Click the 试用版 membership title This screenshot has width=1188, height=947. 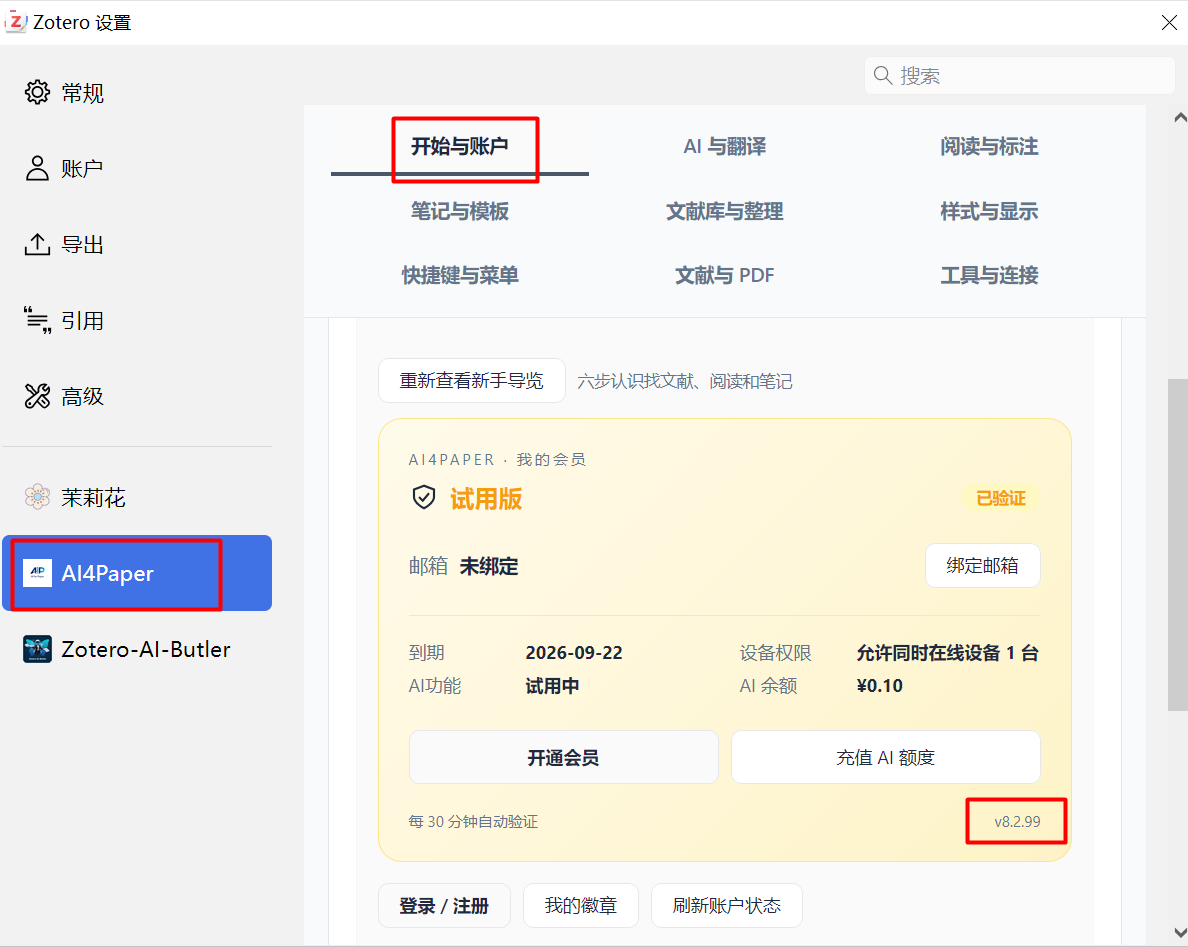(486, 499)
